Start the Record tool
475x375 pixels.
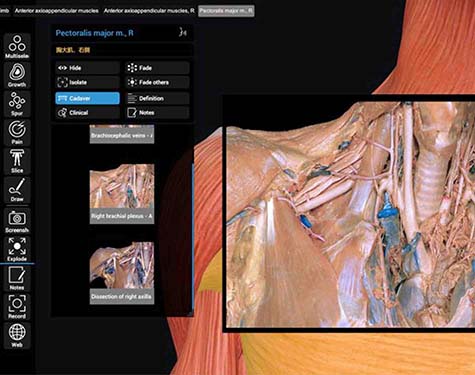click(17, 307)
